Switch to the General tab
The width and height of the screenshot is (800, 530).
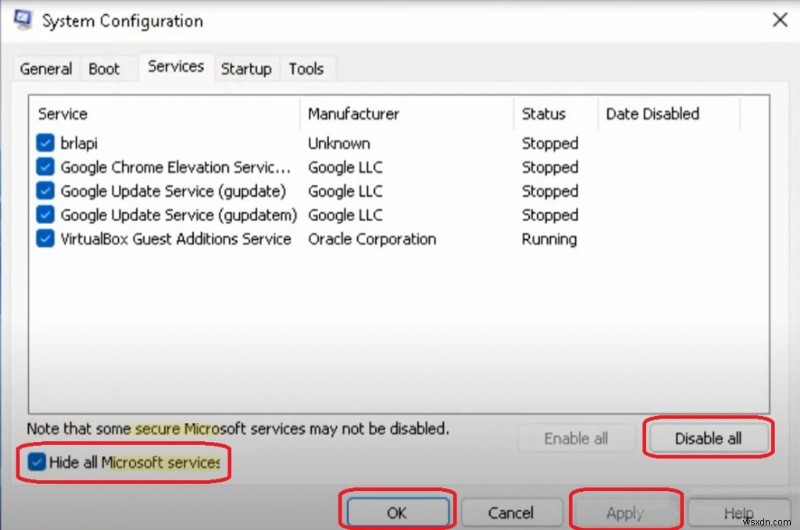coord(46,69)
